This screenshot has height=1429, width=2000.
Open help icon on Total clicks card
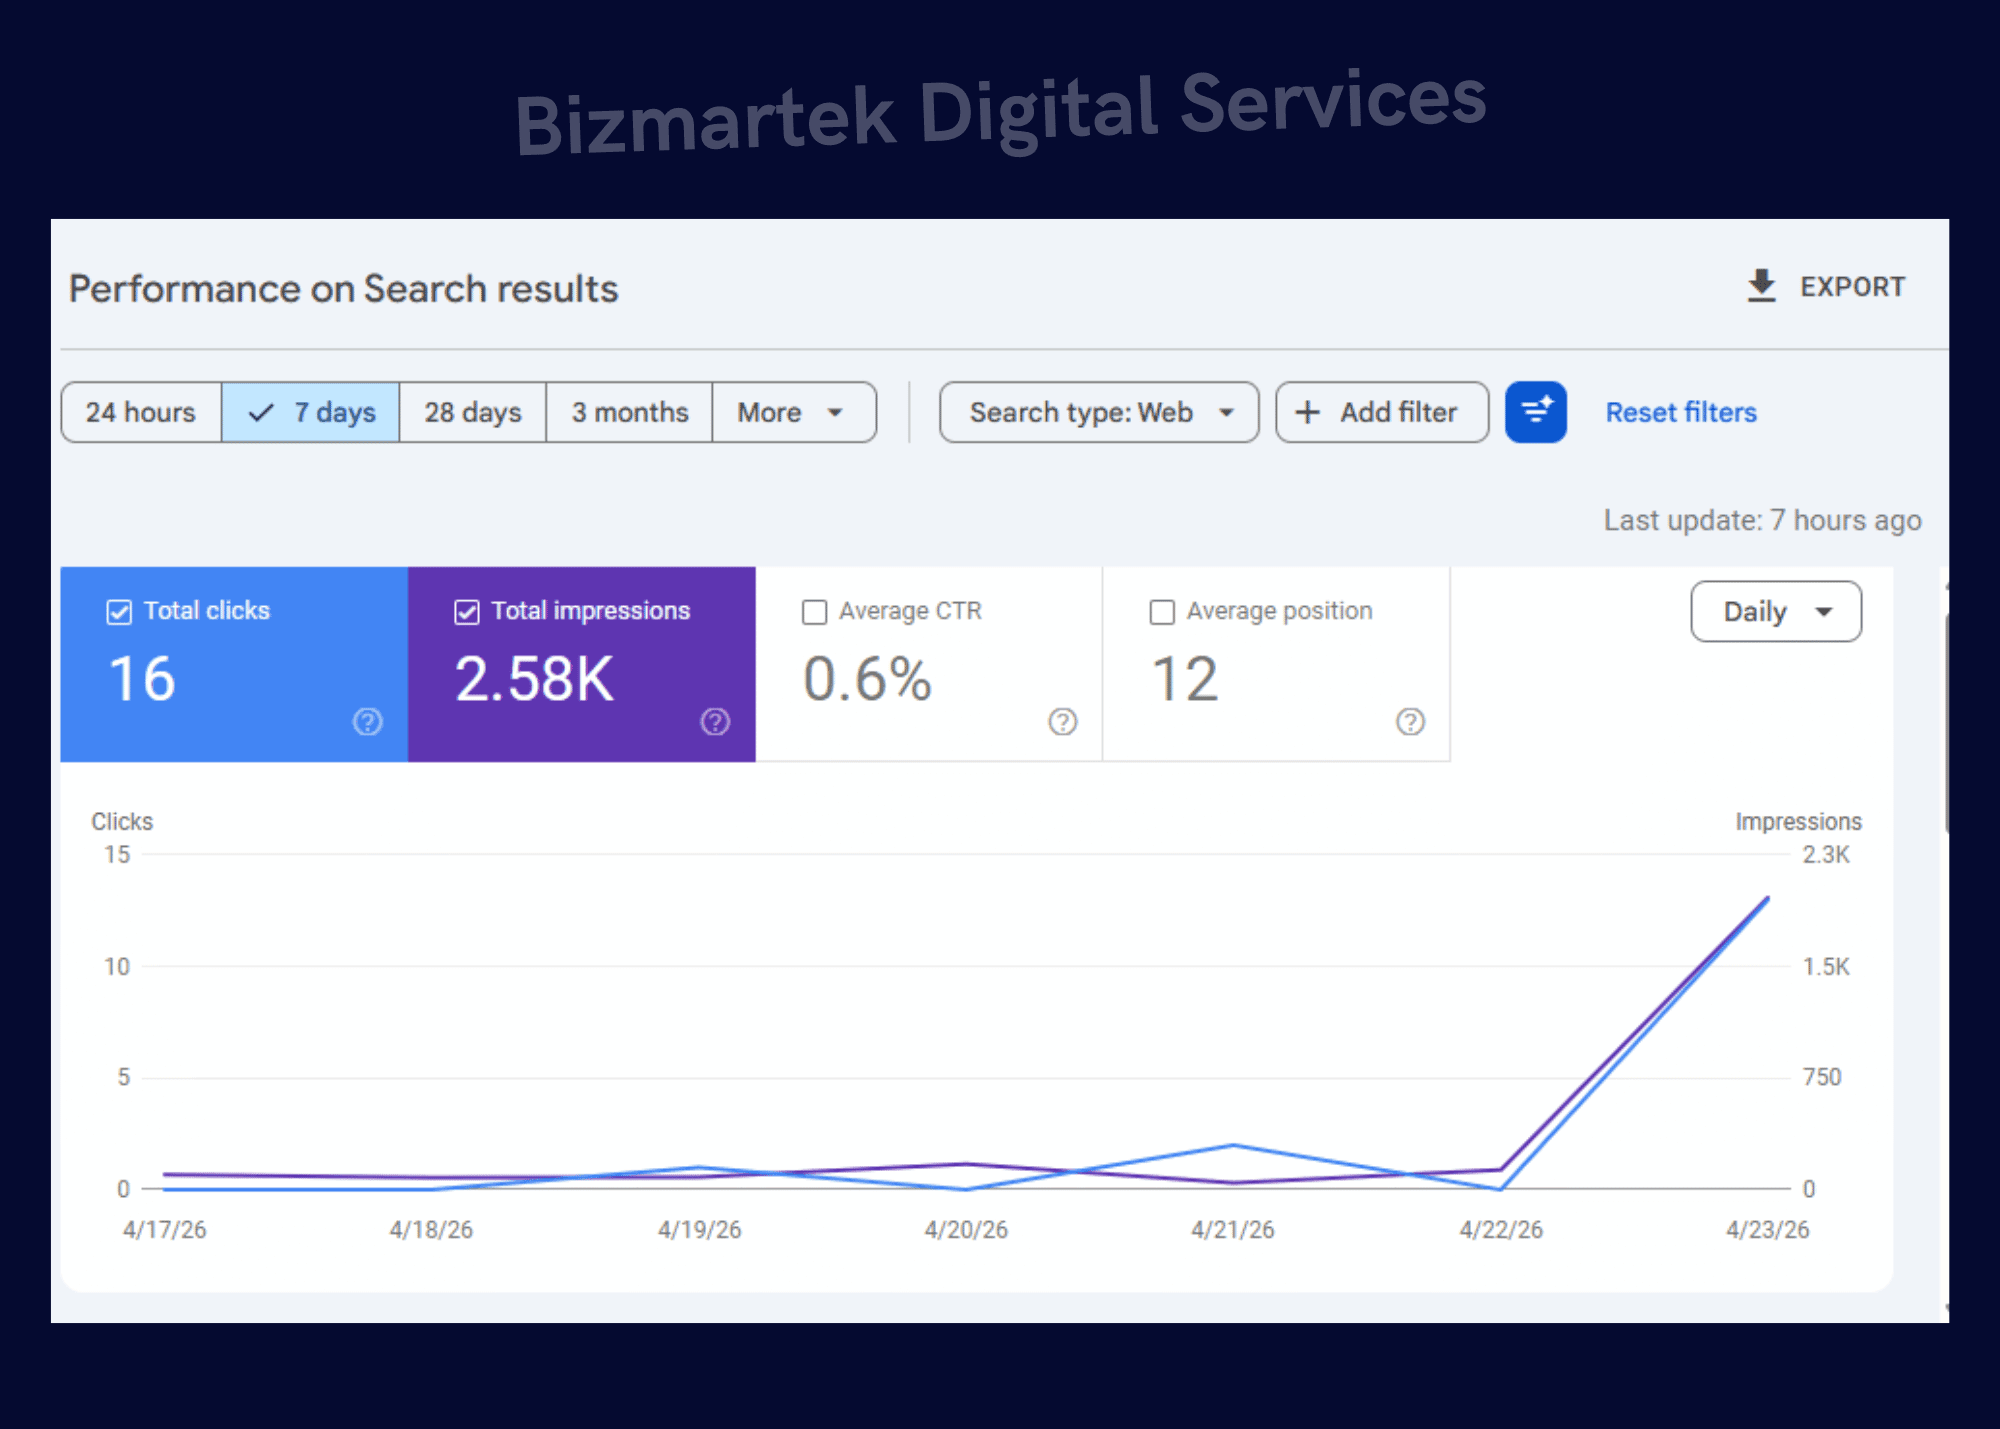coord(367,721)
